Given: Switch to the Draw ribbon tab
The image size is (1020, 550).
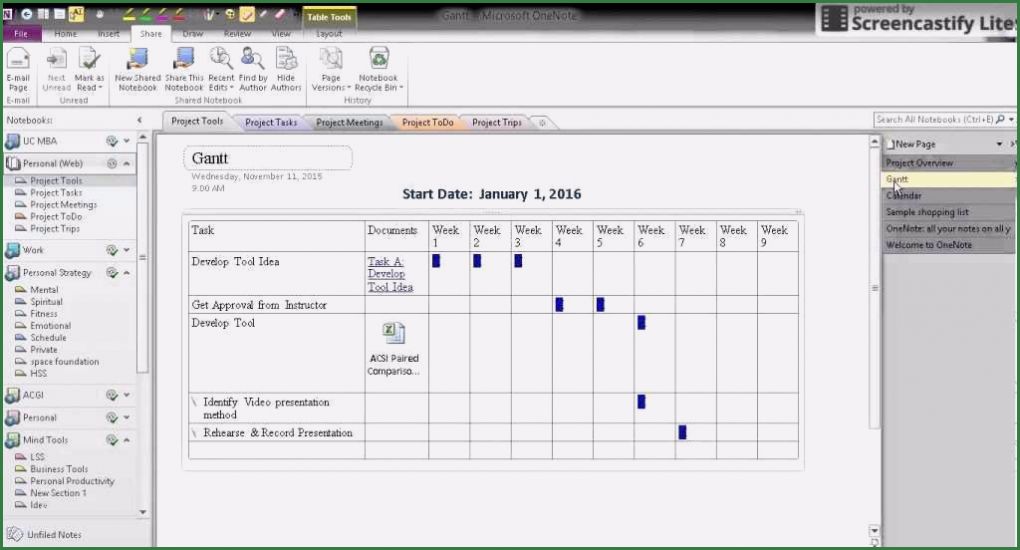Looking at the screenshot, I should [x=193, y=34].
